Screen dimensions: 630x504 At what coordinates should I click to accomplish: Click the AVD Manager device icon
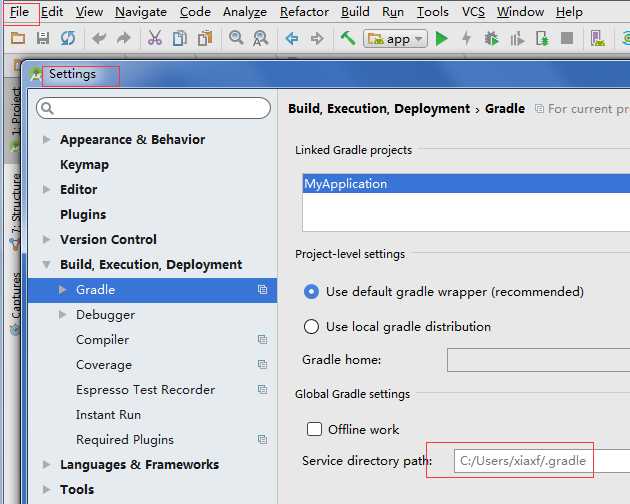click(597, 39)
